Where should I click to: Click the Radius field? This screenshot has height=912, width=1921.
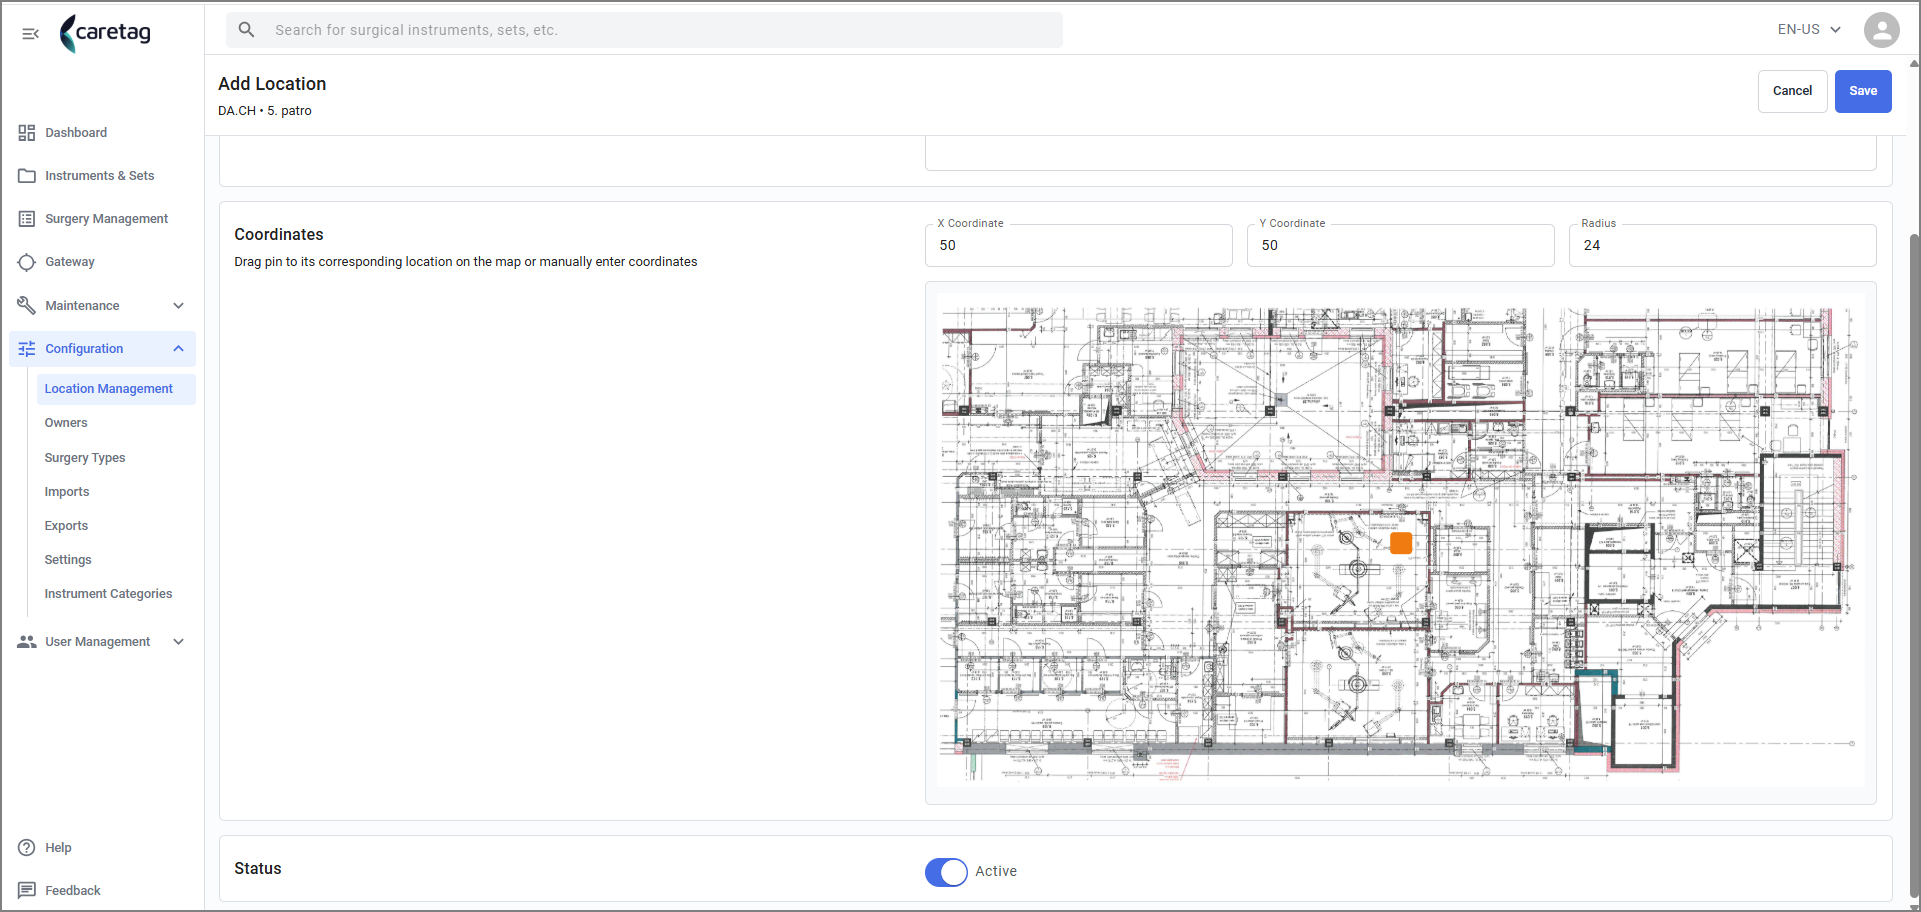(1722, 245)
